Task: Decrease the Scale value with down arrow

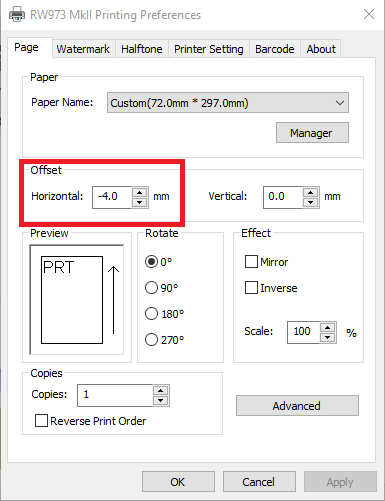Action: (328, 337)
